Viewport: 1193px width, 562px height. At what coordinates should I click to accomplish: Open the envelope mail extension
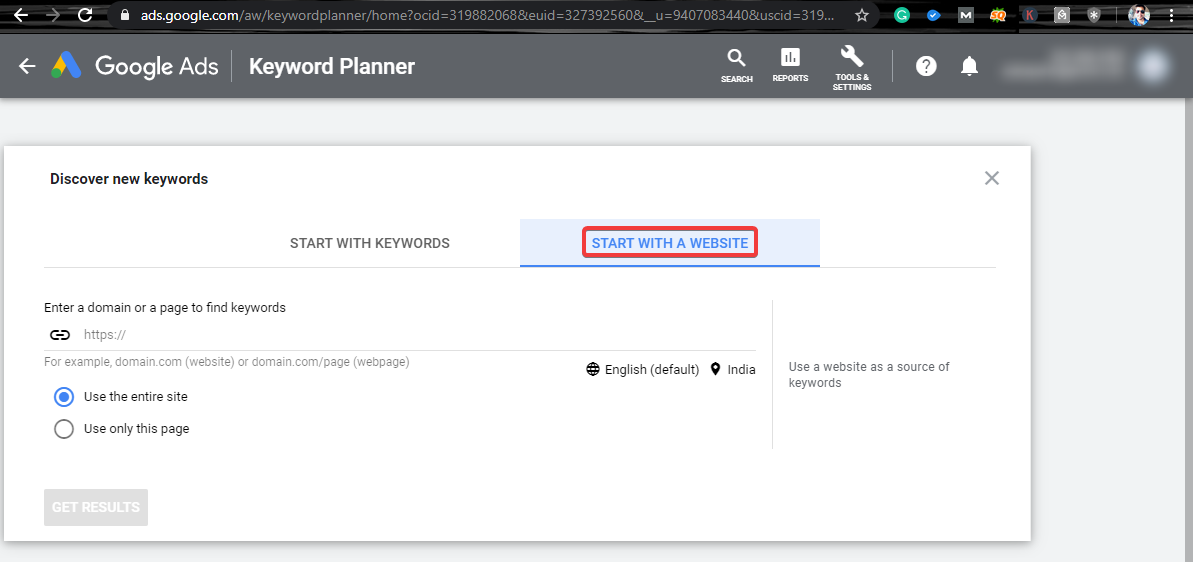pos(1061,14)
